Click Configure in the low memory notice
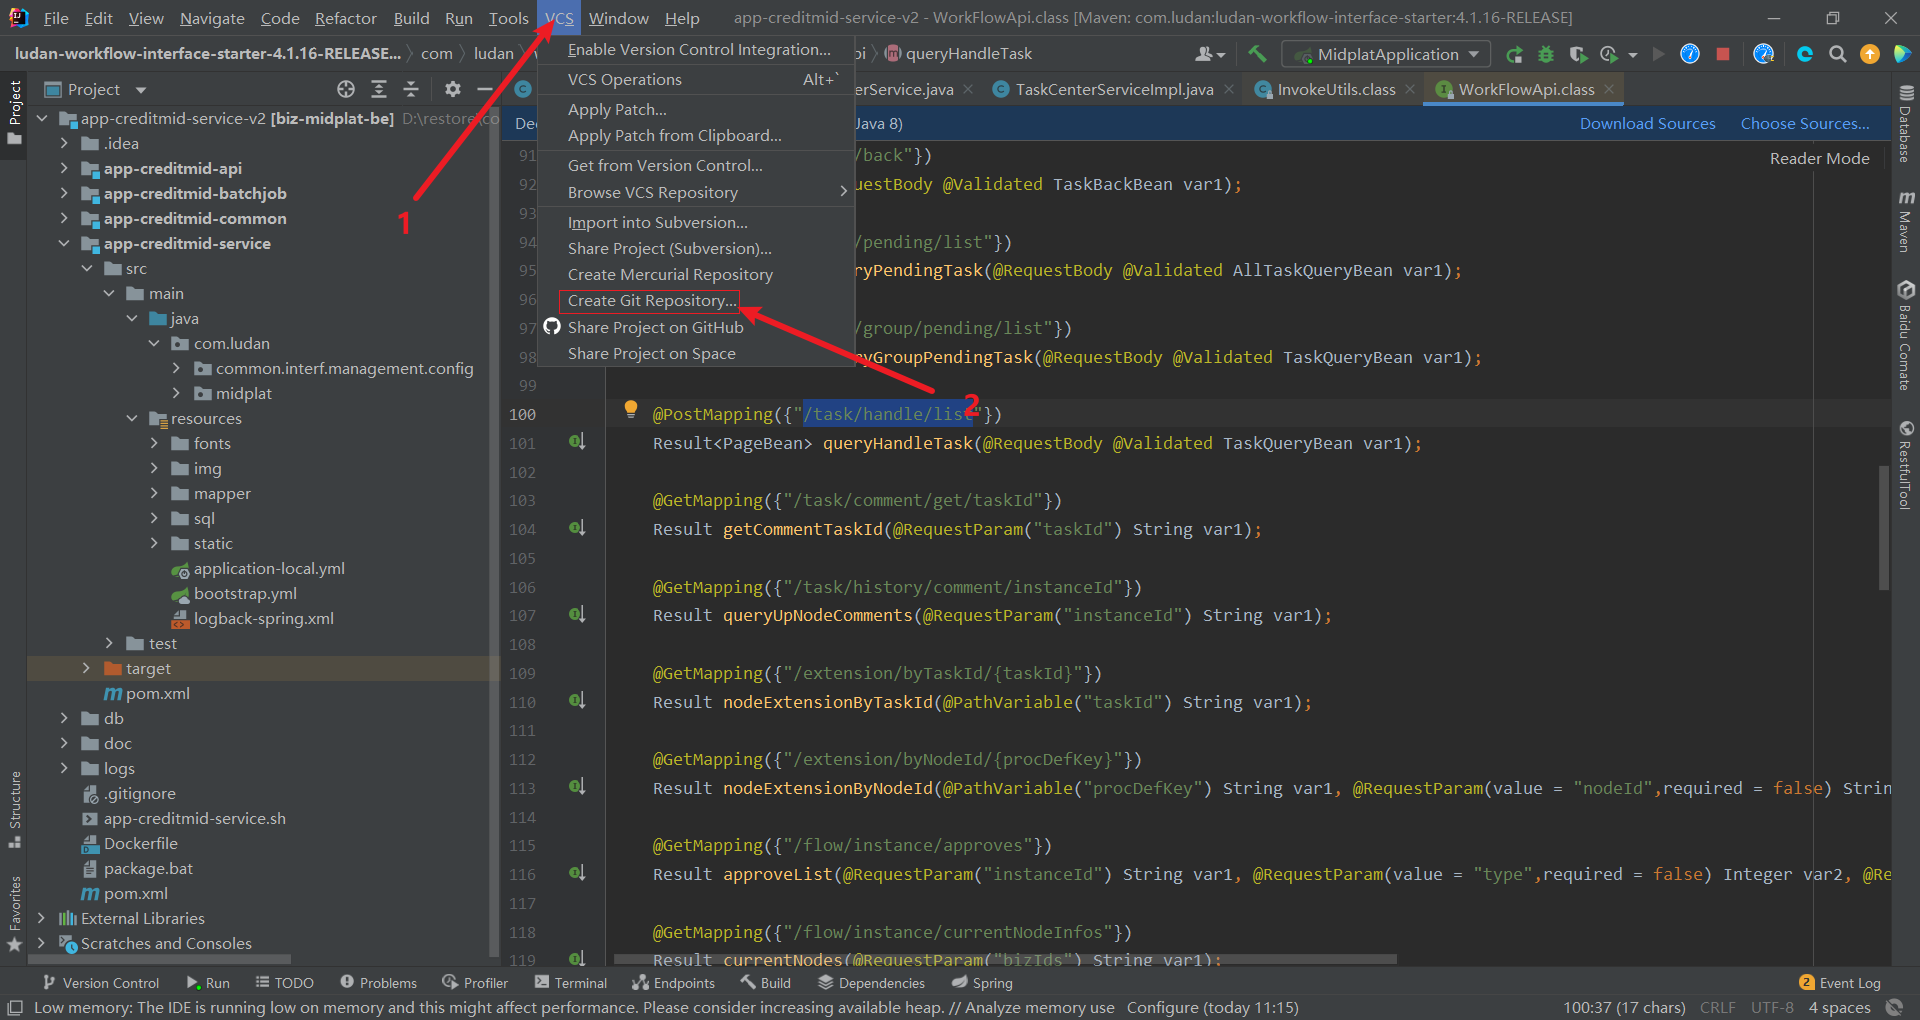The image size is (1920, 1020). [x=1162, y=1007]
